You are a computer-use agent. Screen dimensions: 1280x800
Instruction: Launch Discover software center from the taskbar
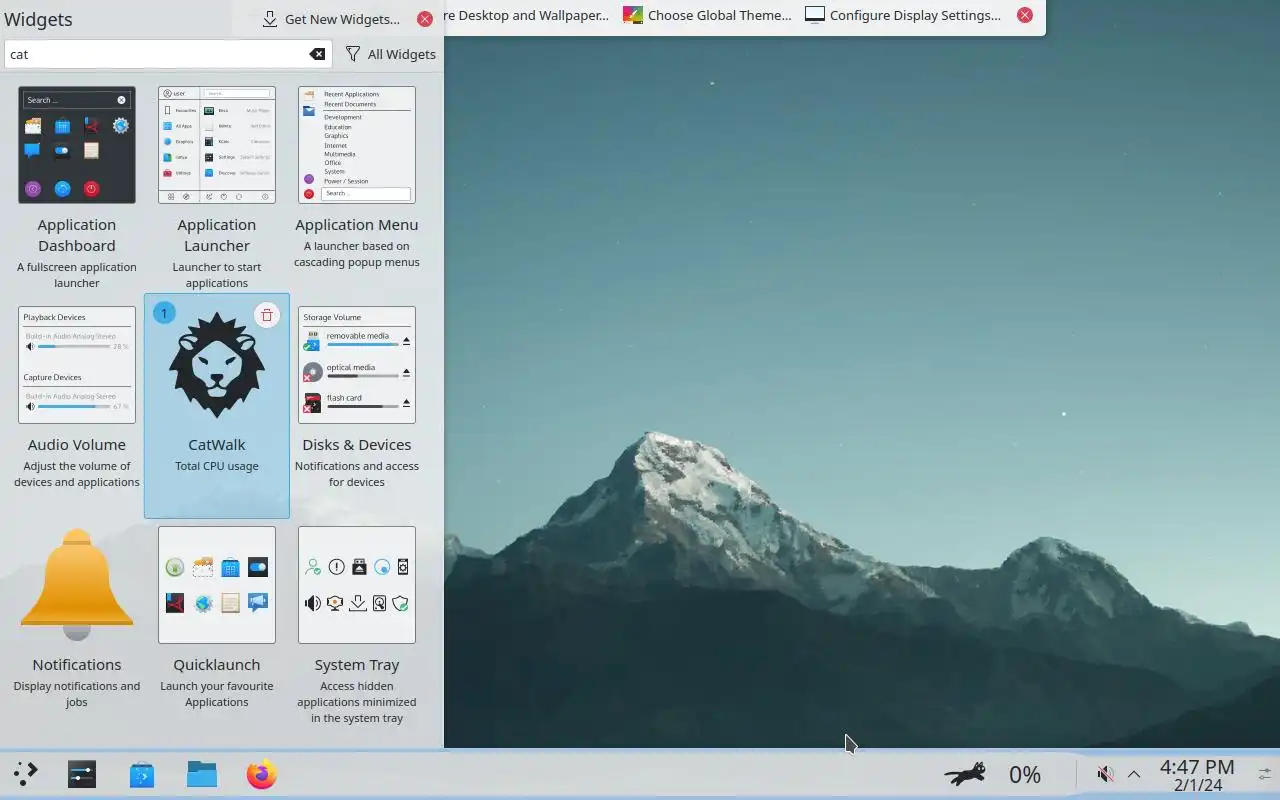pos(142,774)
